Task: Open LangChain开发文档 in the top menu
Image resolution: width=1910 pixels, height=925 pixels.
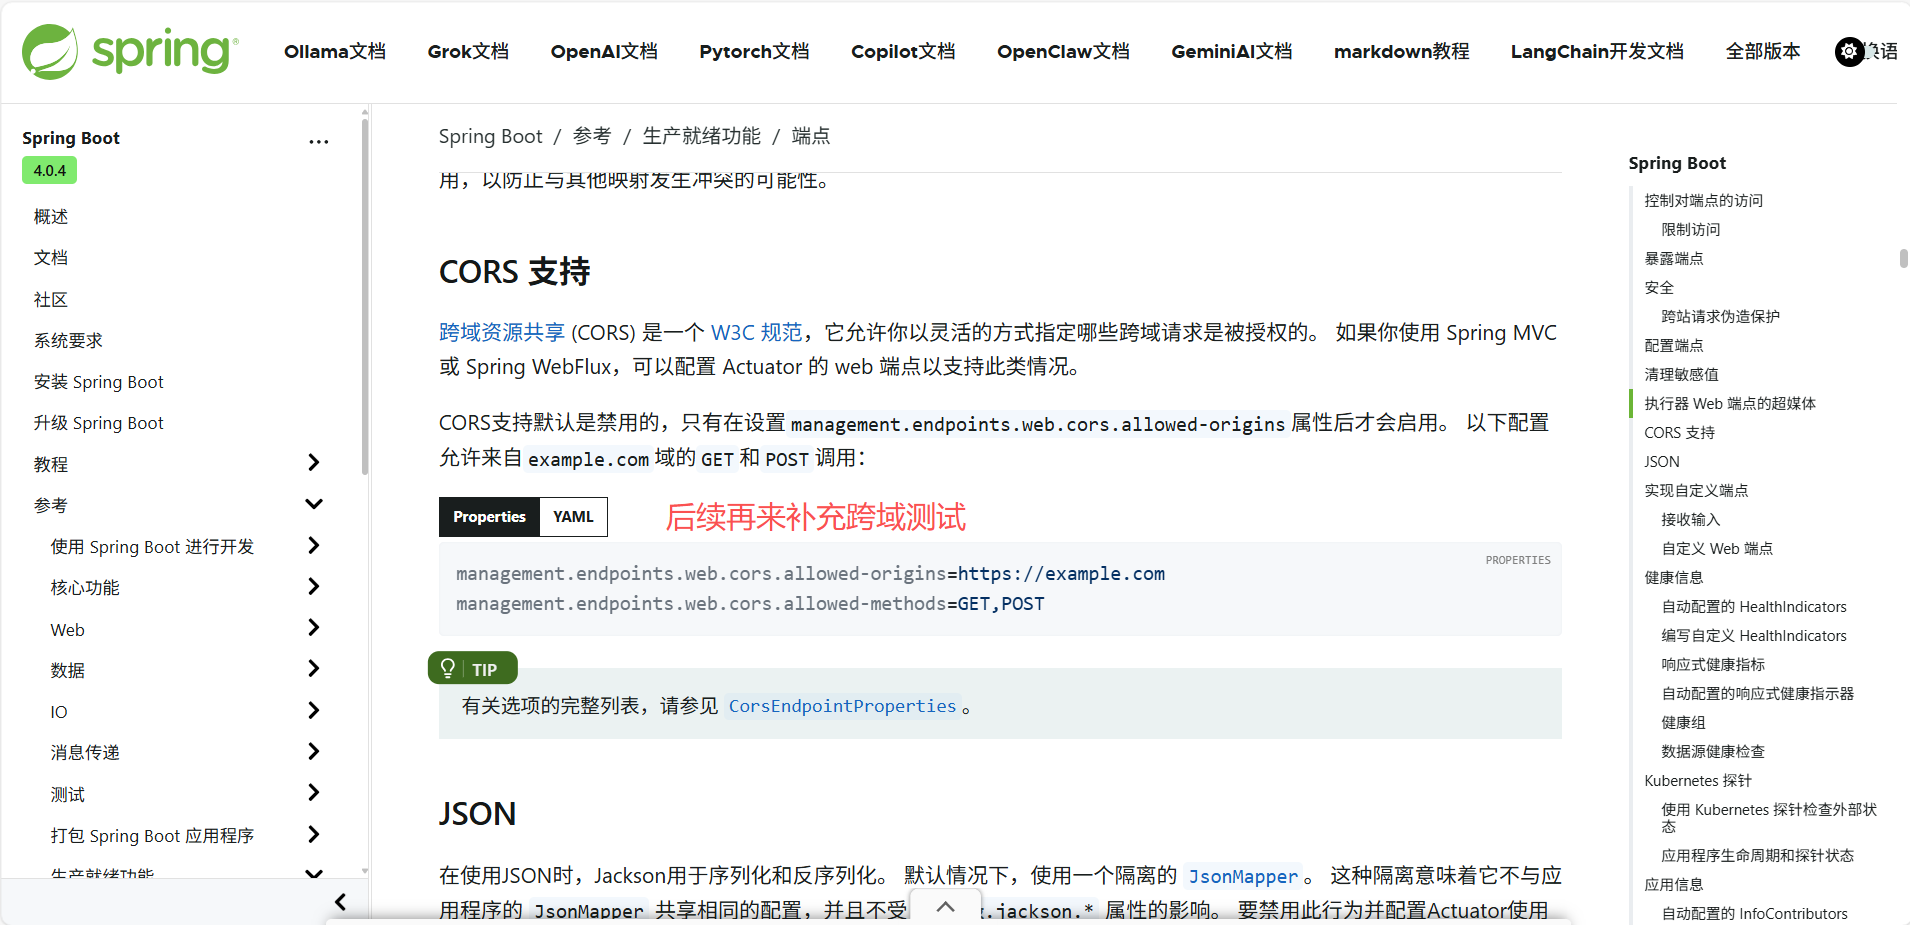Action: click(1597, 51)
